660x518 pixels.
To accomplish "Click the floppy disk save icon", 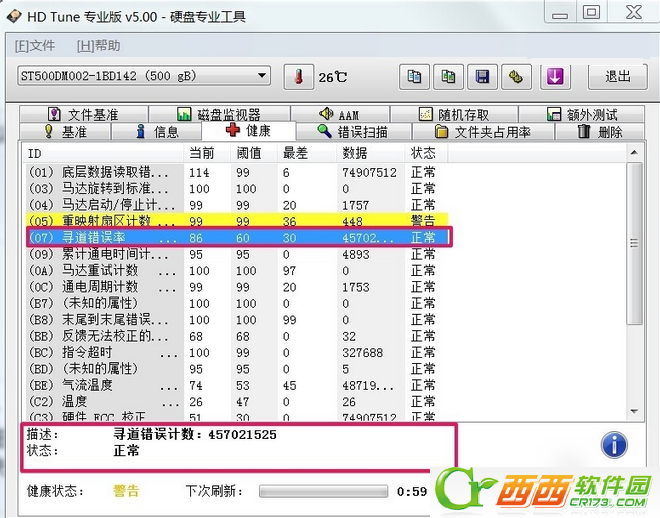I will [482, 77].
